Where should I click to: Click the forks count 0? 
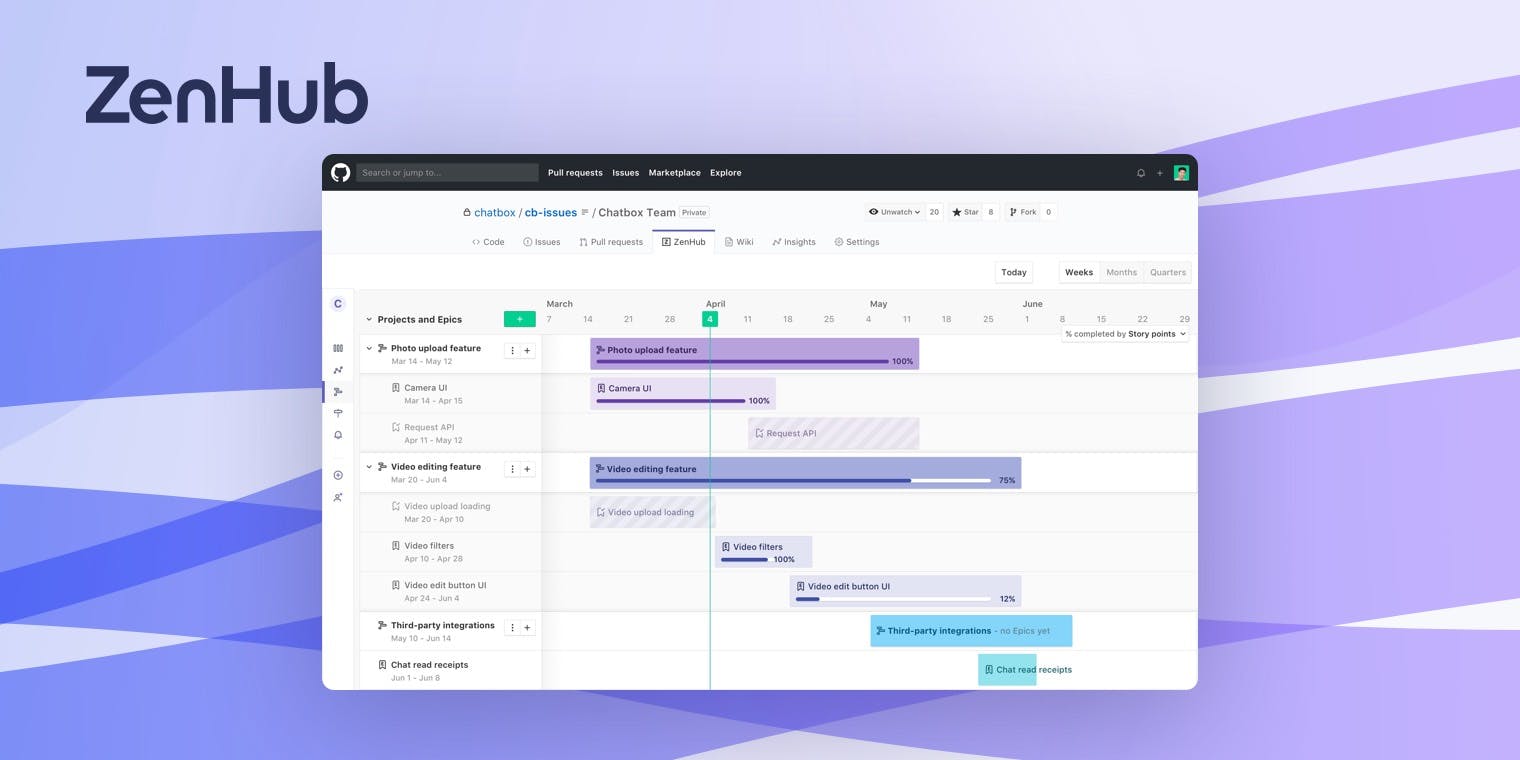coord(1049,212)
